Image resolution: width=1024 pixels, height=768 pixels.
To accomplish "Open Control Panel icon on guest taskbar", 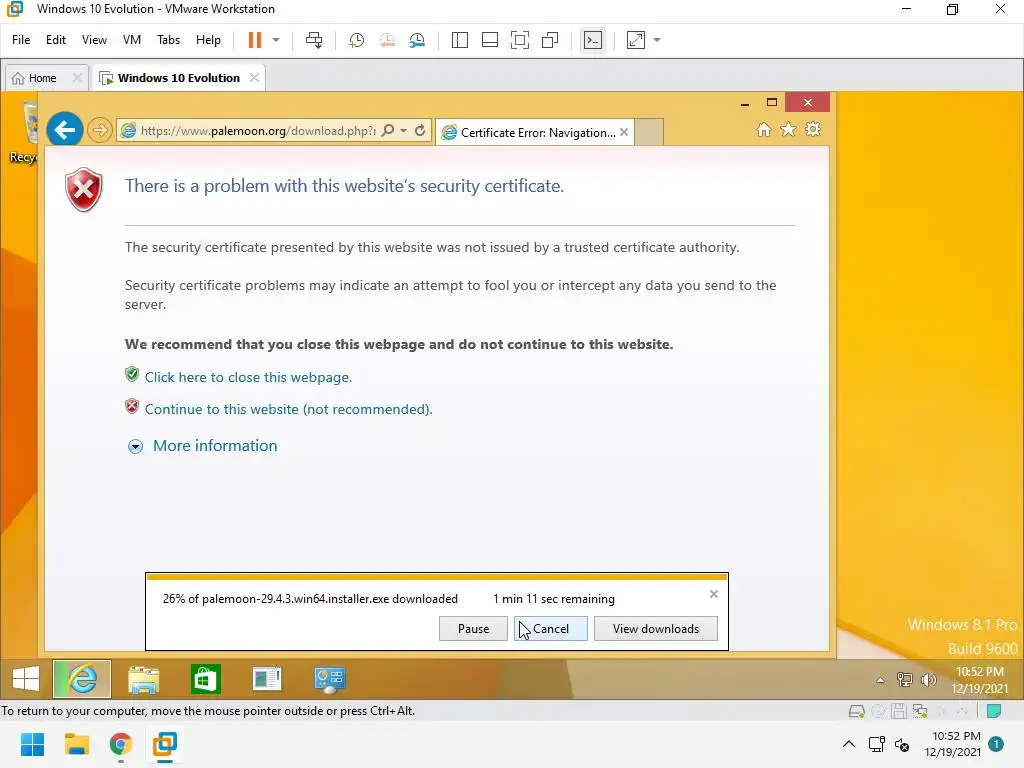I will point(329,679).
